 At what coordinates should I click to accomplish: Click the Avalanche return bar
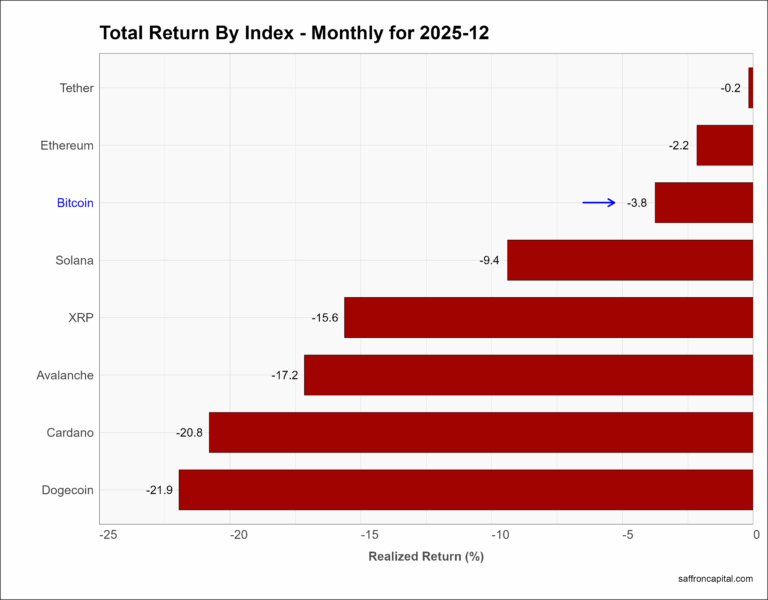[528, 375]
